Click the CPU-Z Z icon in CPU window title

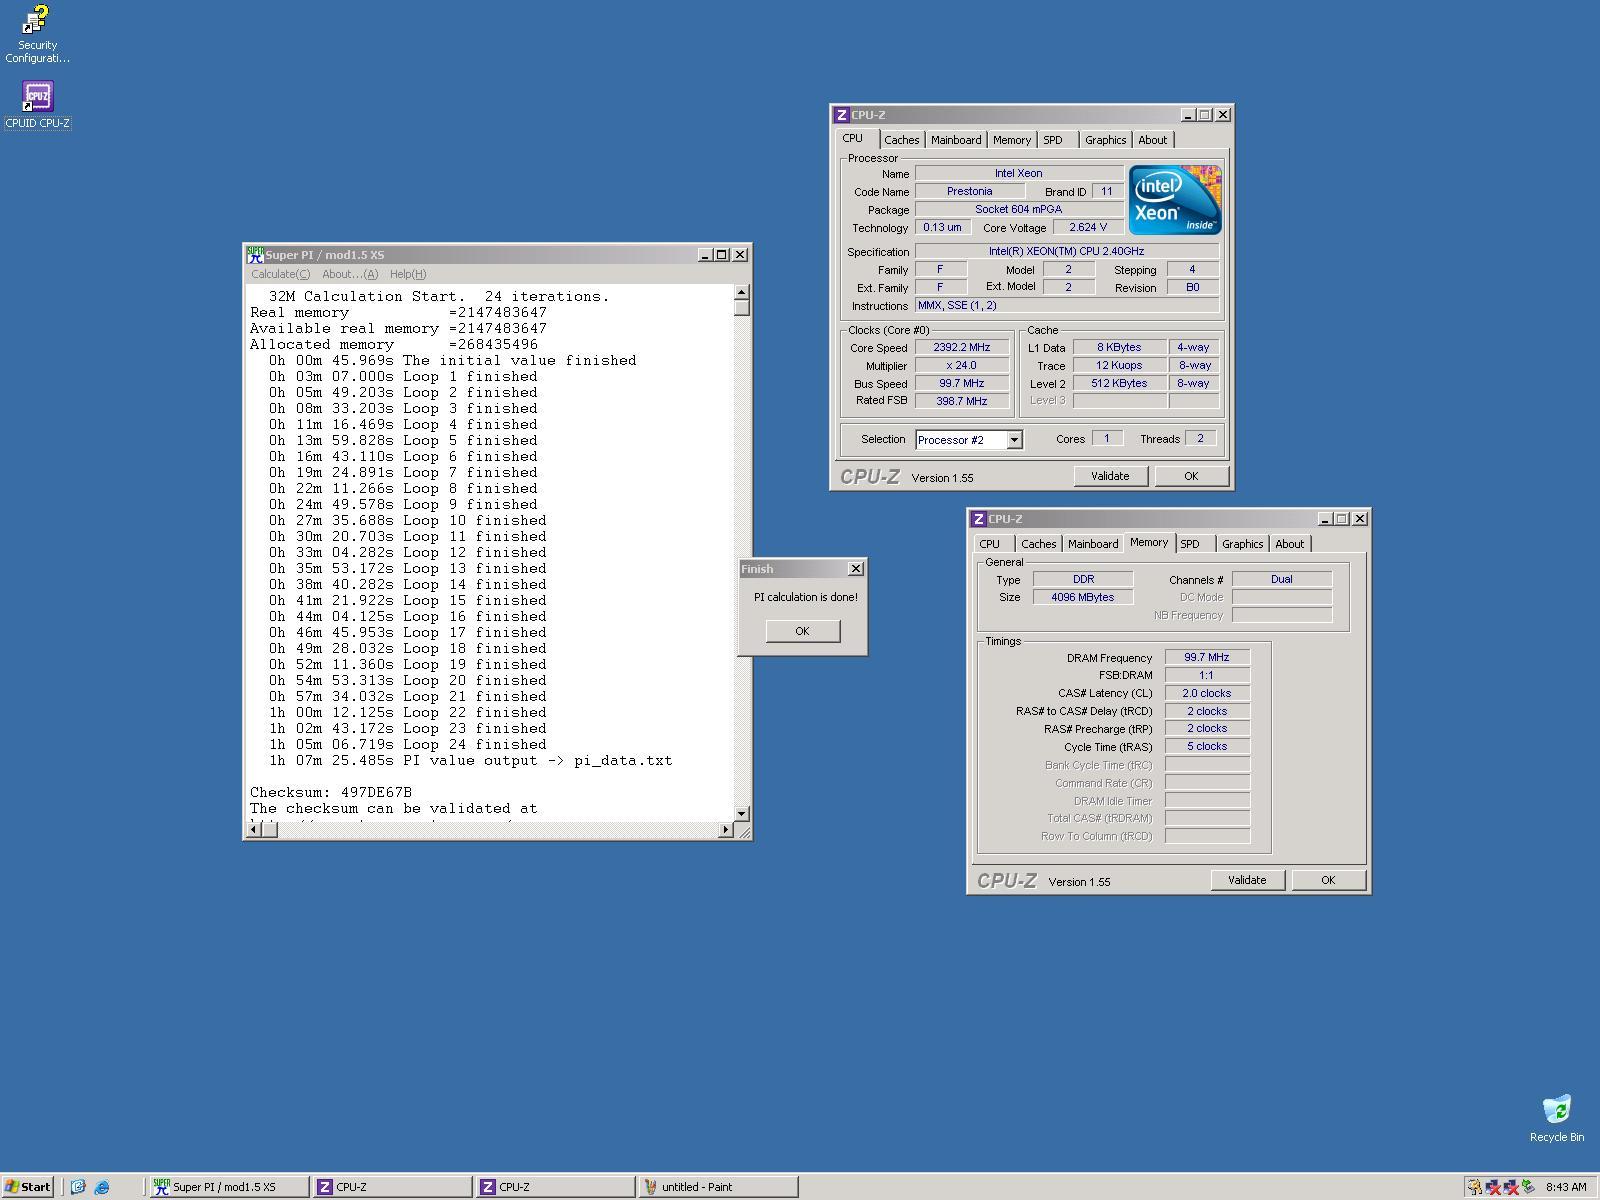point(841,115)
